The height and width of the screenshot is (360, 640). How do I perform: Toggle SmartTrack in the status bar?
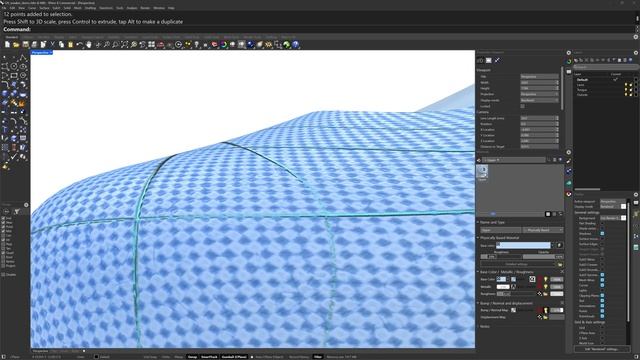point(209,357)
